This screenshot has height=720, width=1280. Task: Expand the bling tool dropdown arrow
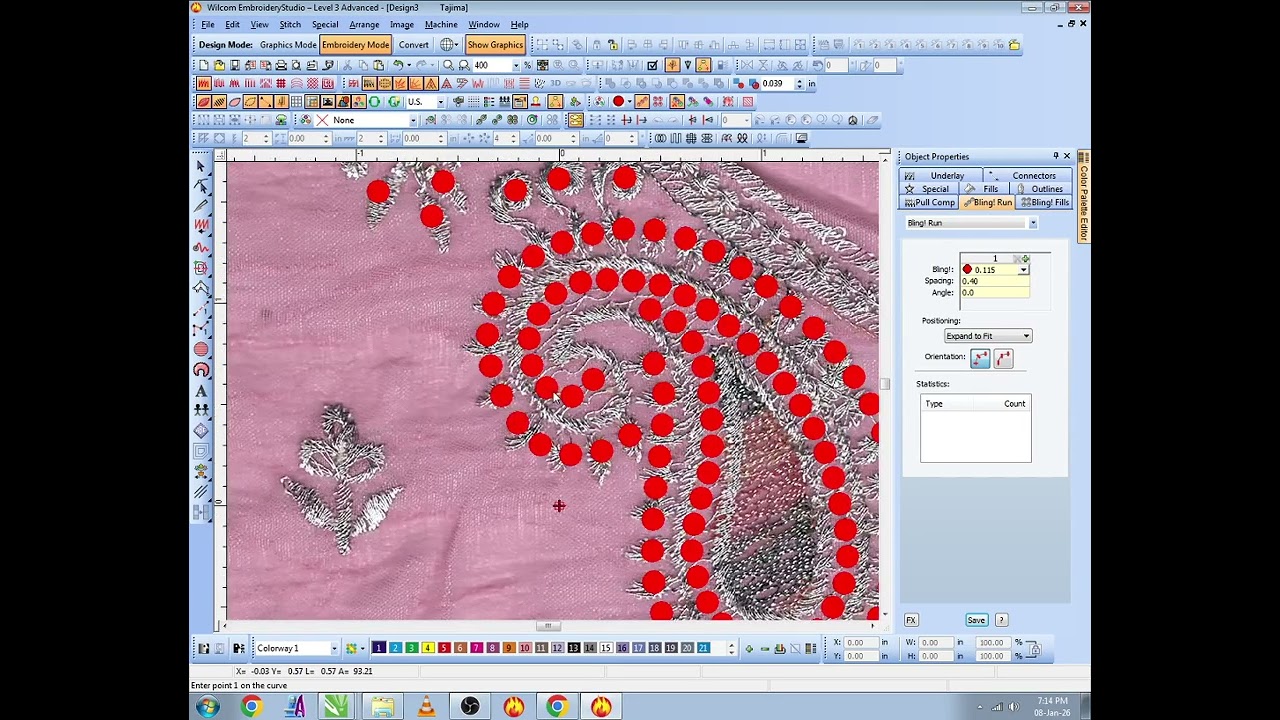[629, 102]
